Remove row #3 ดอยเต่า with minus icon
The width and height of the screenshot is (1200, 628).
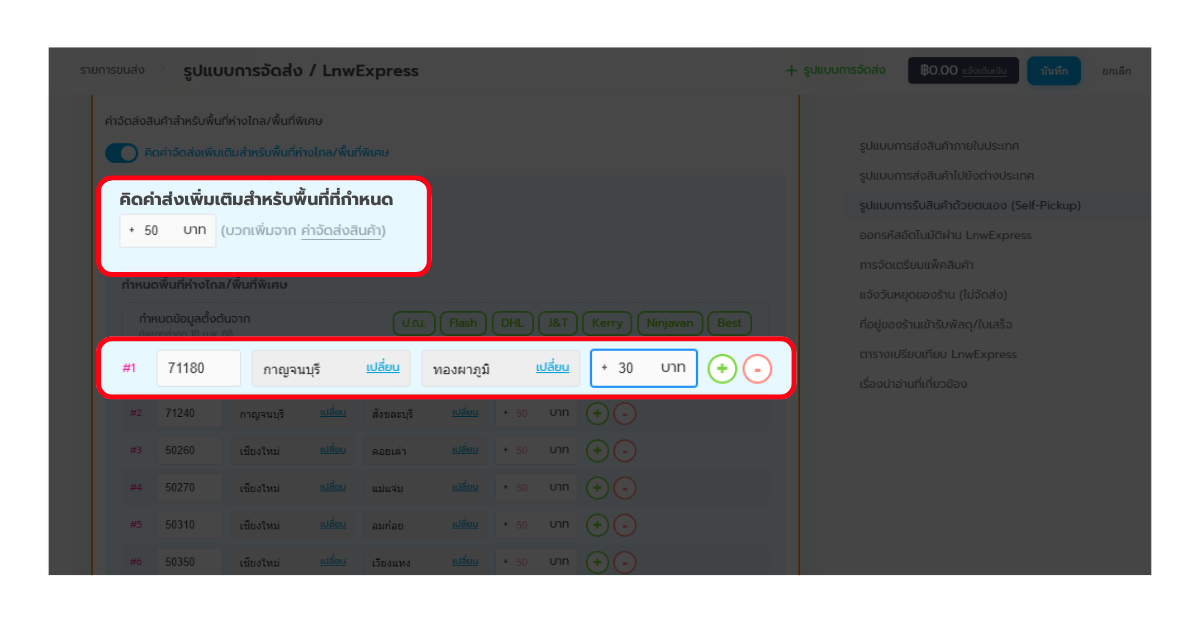click(624, 451)
